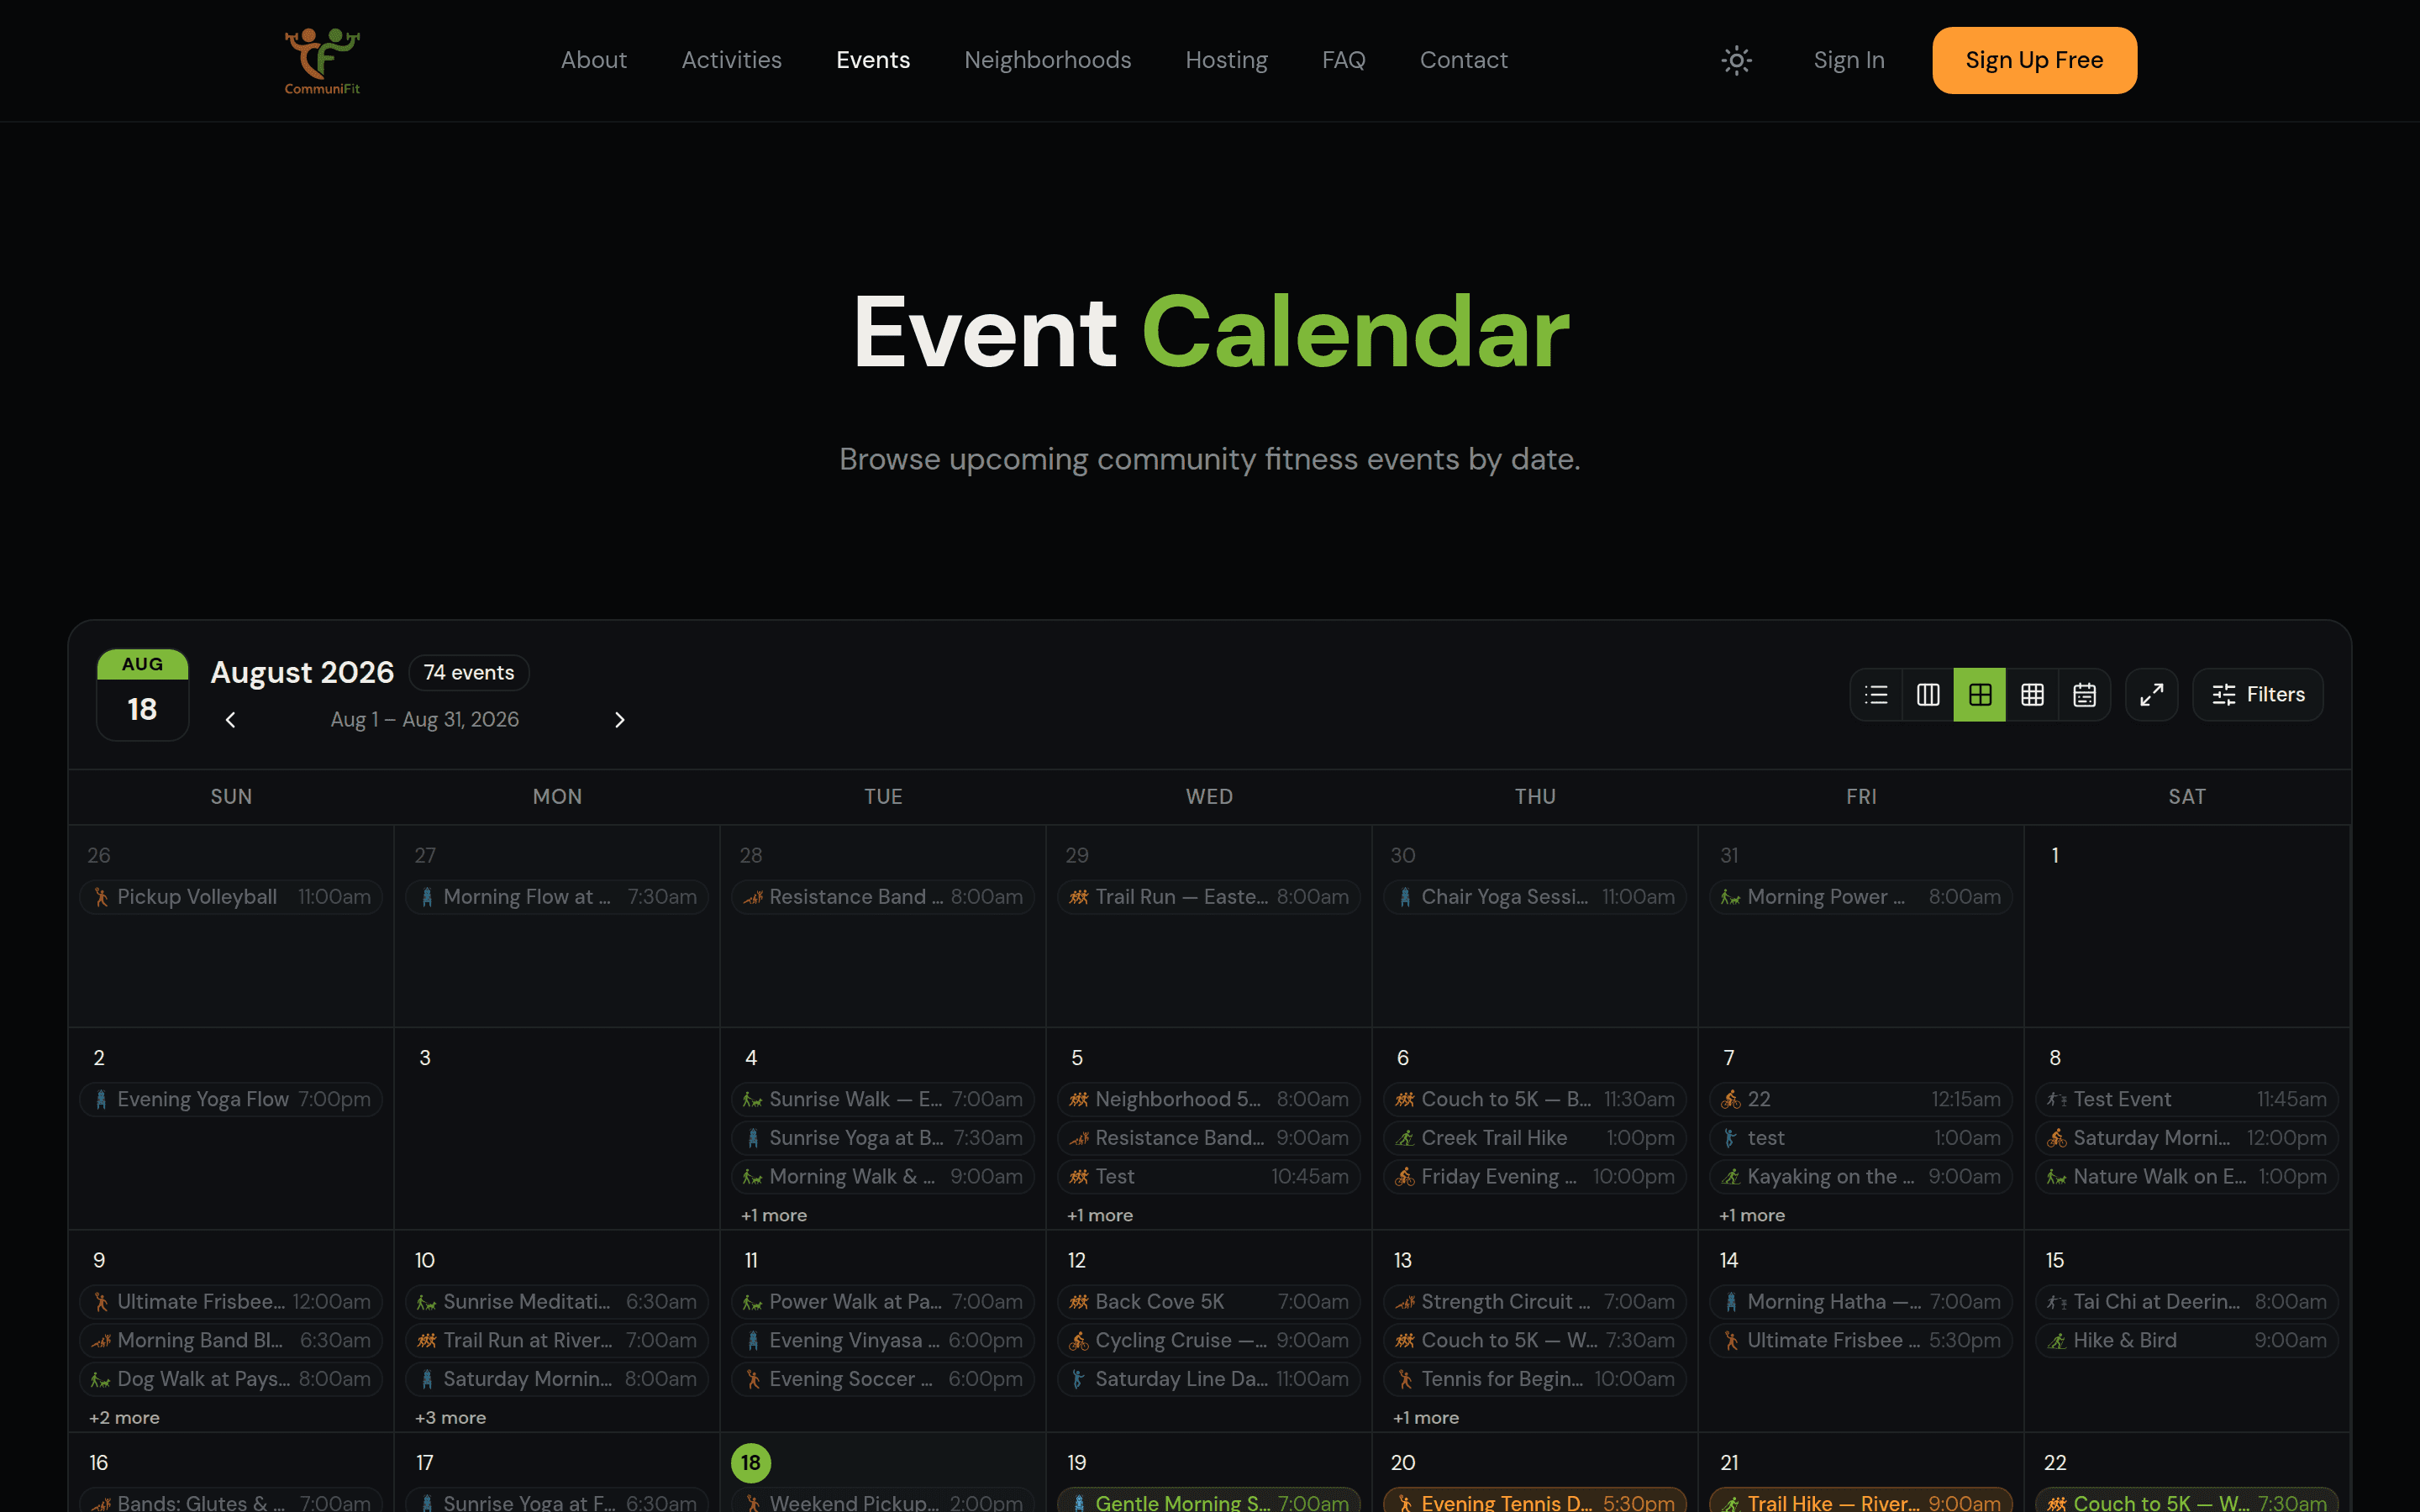This screenshot has height=1512, width=2420.
Task: Expand '+1 more' events on August 4
Action: [774, 1215]
